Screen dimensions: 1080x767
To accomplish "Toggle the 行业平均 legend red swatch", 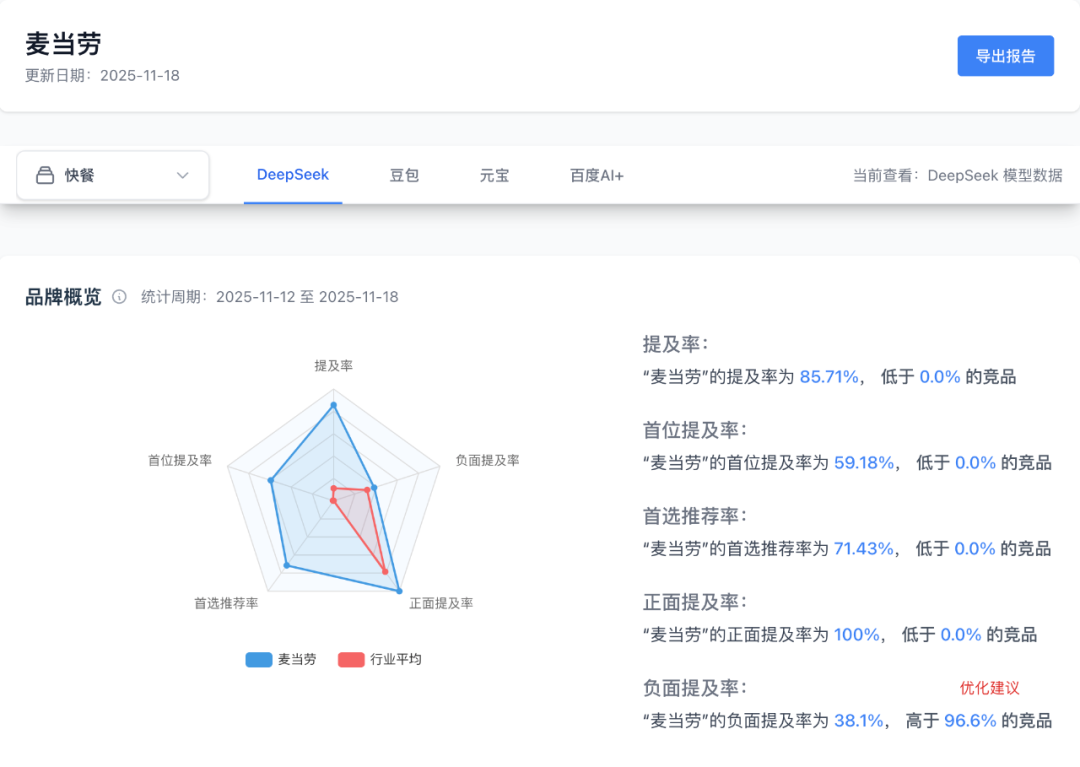I will (351, 660).
